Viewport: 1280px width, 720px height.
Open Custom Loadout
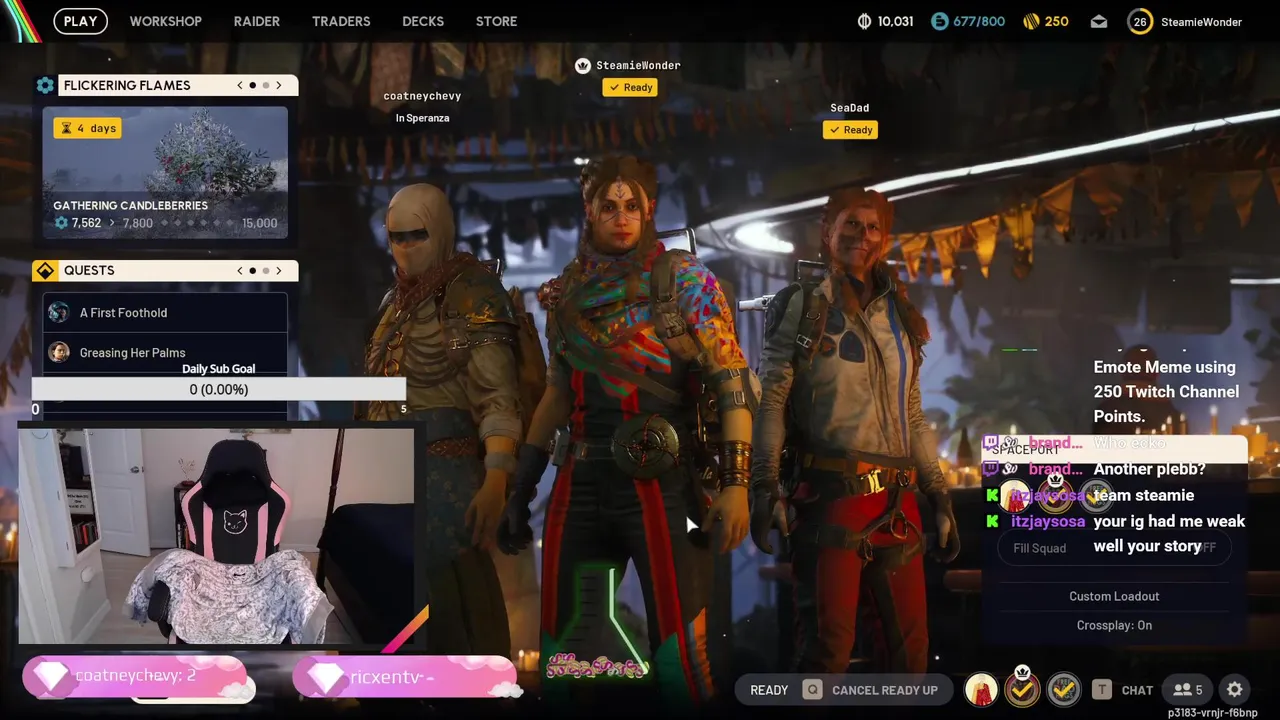(1114, 596)
